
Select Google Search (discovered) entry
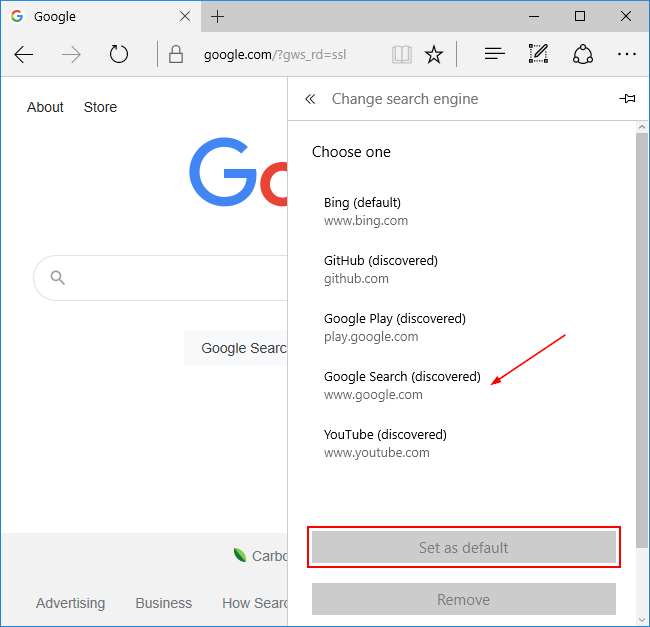(x=461, y=385)
